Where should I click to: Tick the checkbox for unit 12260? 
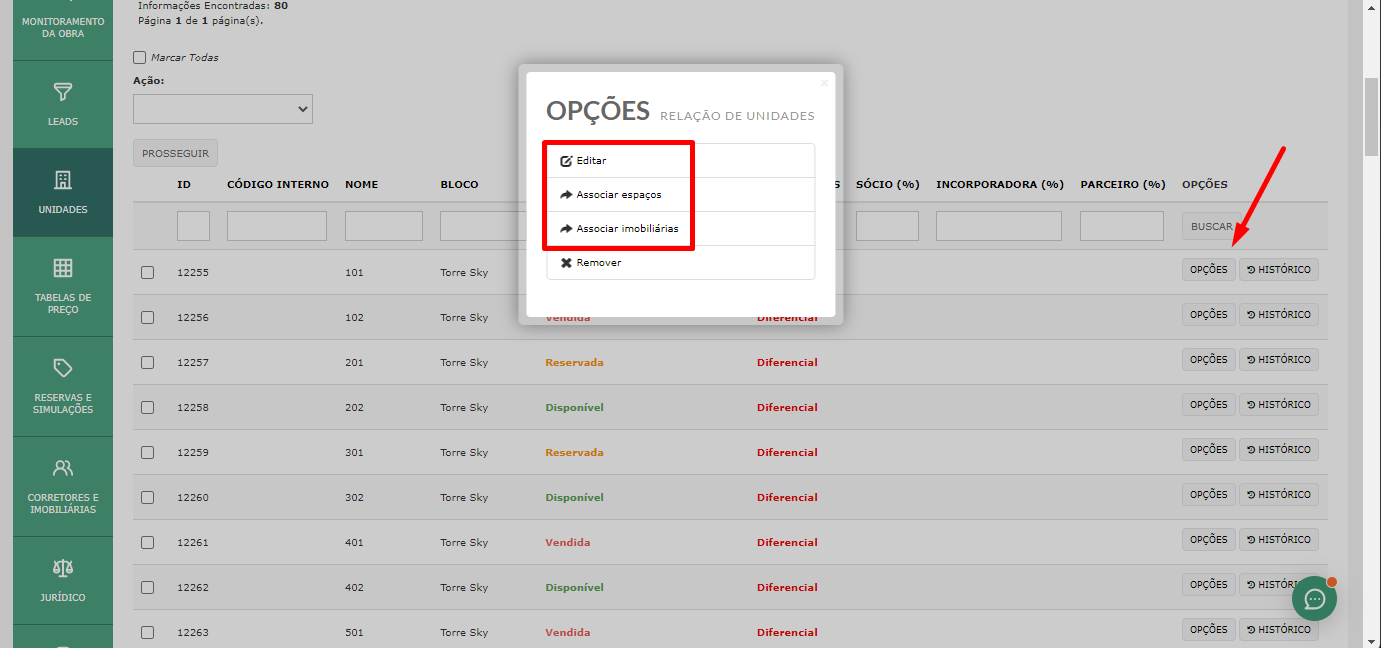pos(147,497)
